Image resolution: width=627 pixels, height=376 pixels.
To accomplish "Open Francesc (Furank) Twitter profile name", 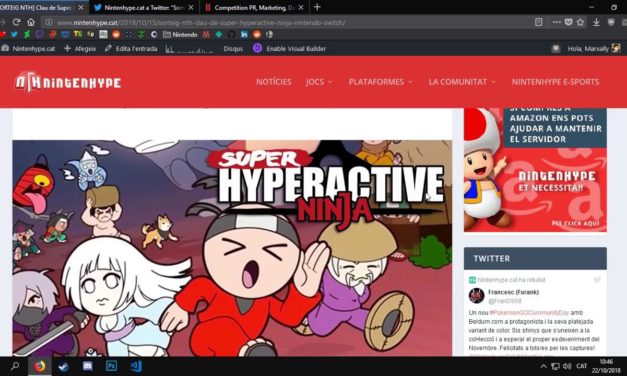I will click(x=513, y=292).
